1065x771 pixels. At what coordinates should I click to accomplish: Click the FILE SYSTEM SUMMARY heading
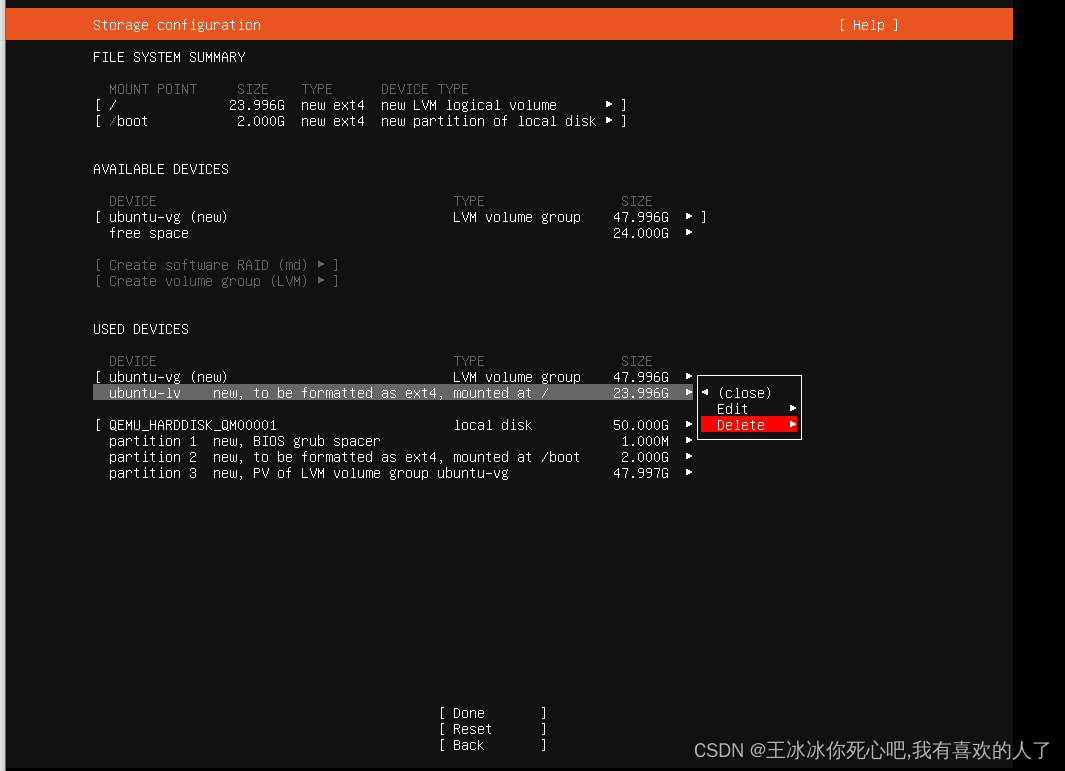(x=169, y=57)
